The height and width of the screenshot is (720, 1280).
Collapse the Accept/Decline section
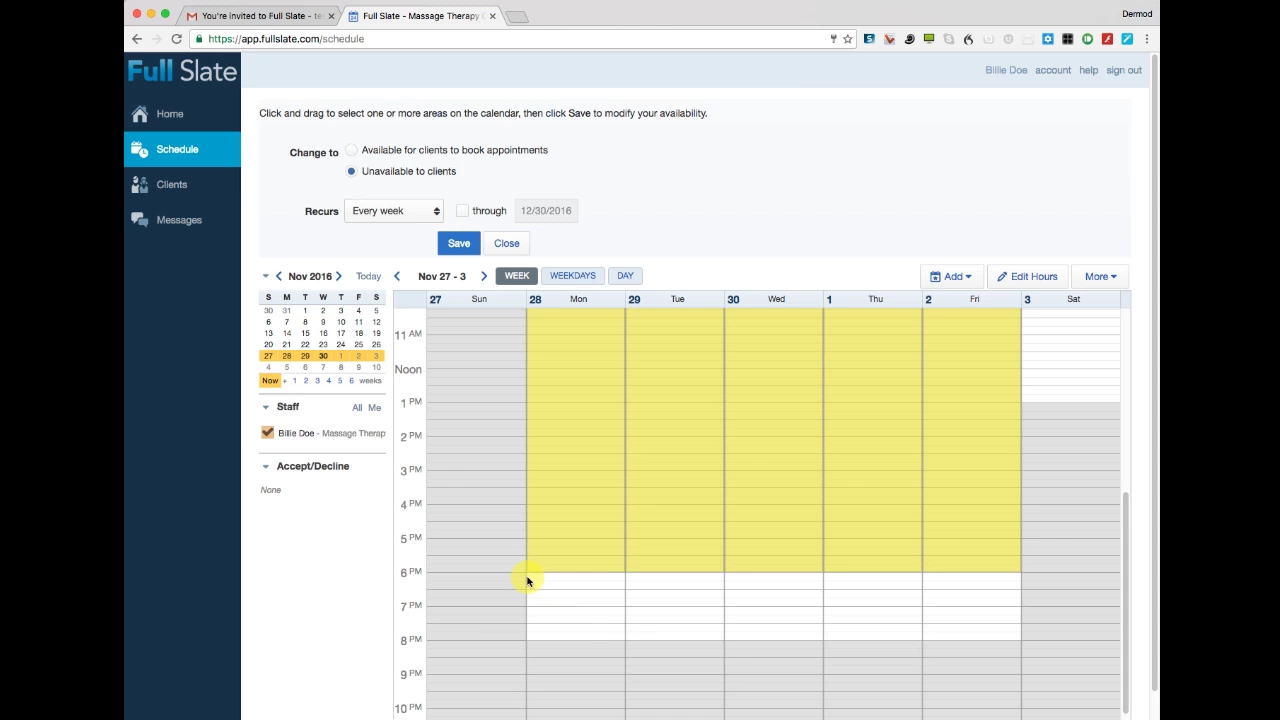(266, 466)
